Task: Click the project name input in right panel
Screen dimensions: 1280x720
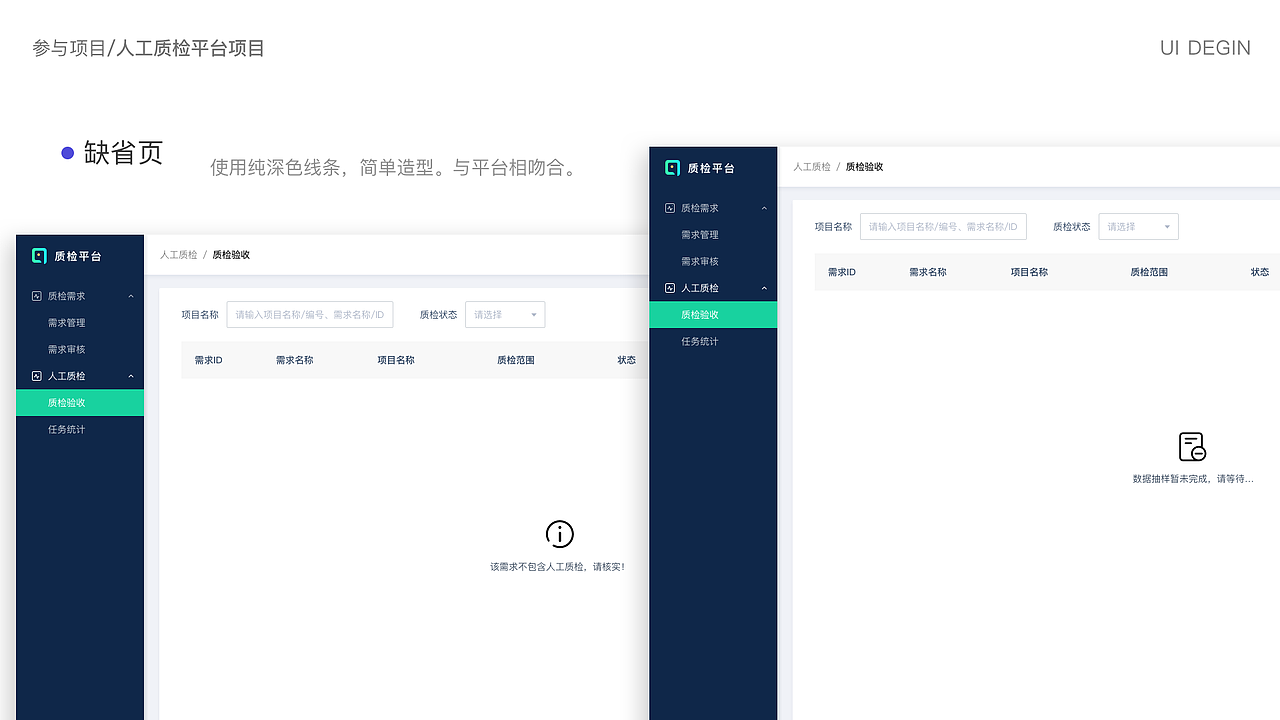Action: [x=943, y=226]
